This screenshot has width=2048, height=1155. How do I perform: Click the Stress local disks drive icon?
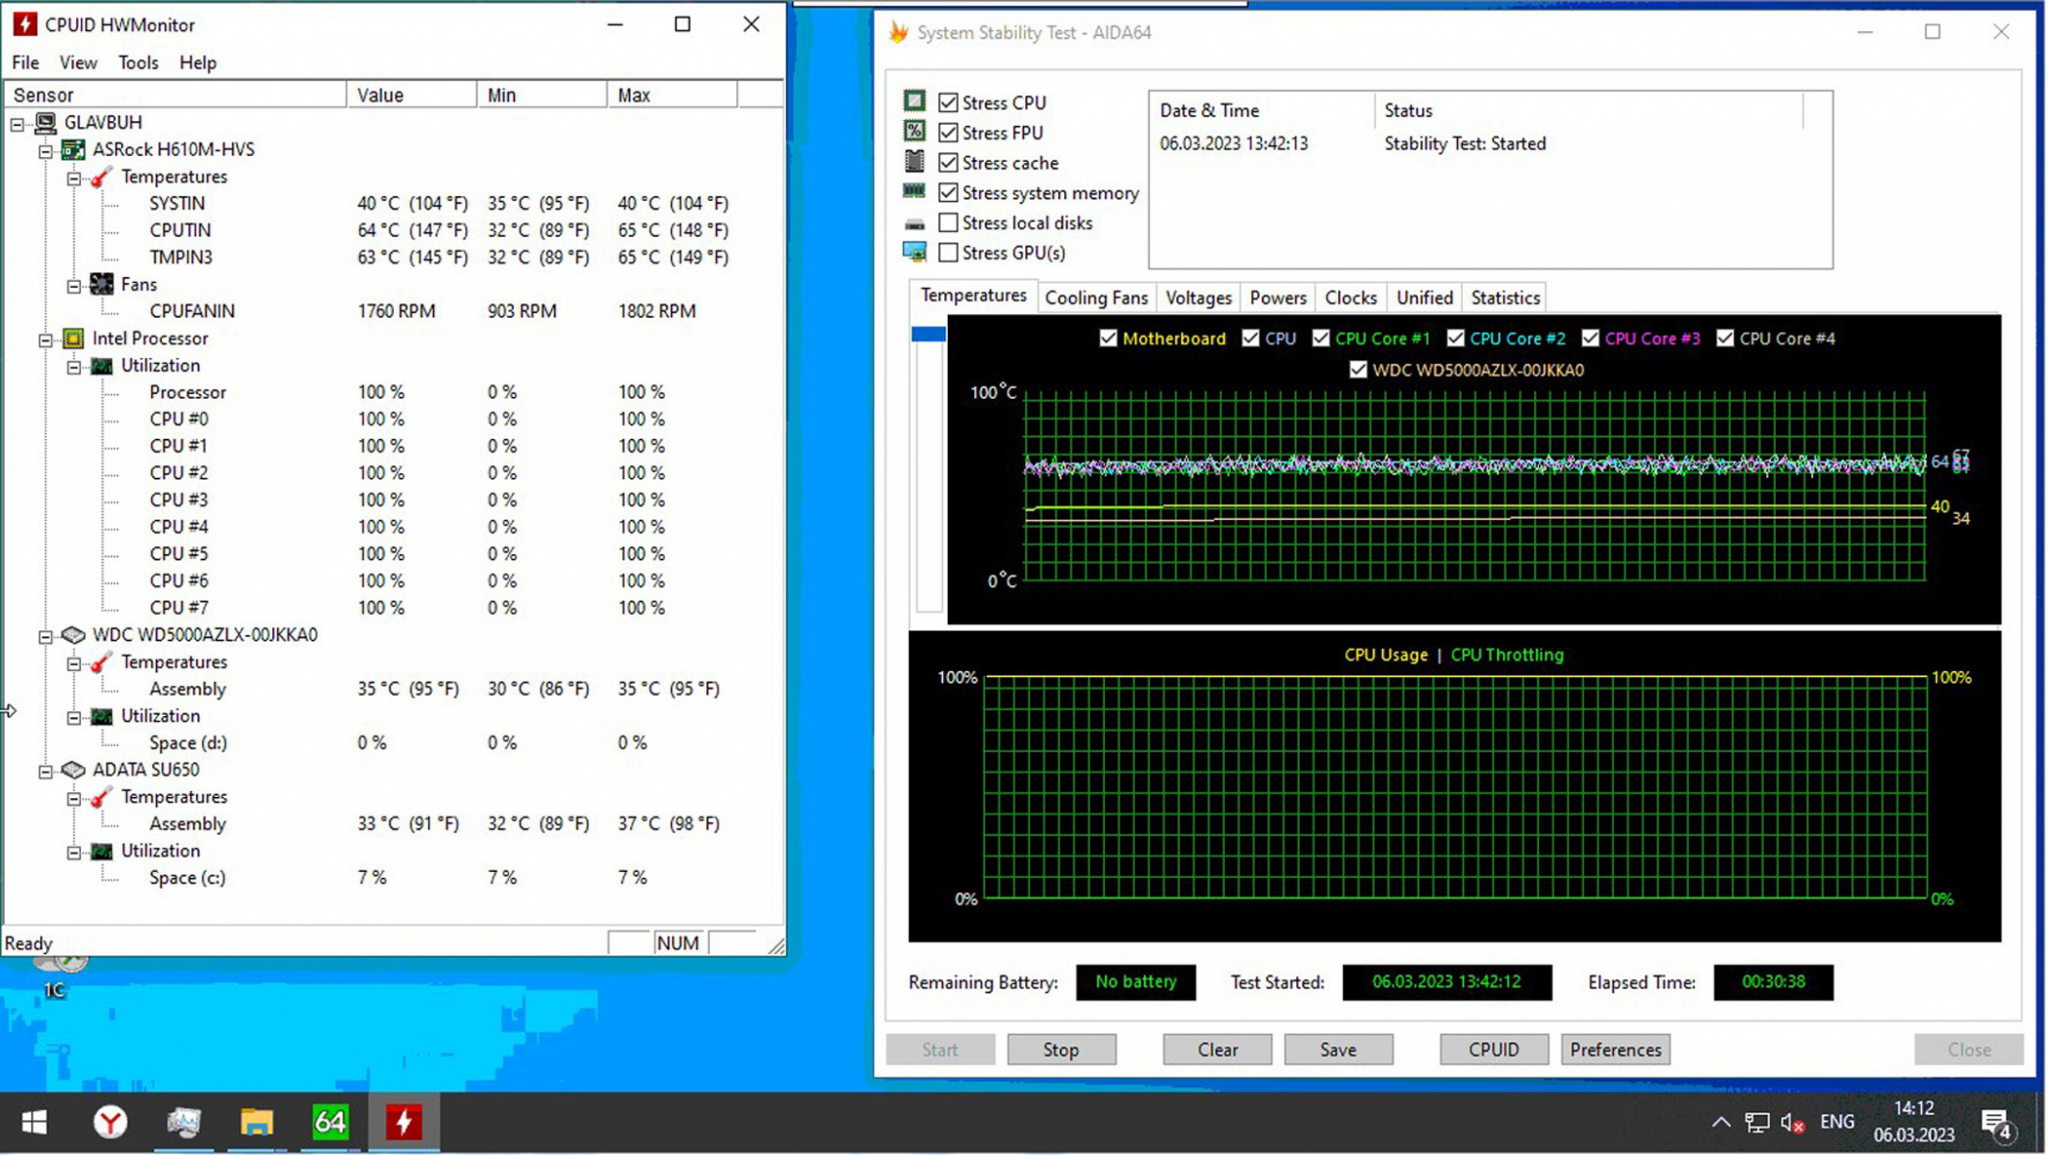click(914, 223)
